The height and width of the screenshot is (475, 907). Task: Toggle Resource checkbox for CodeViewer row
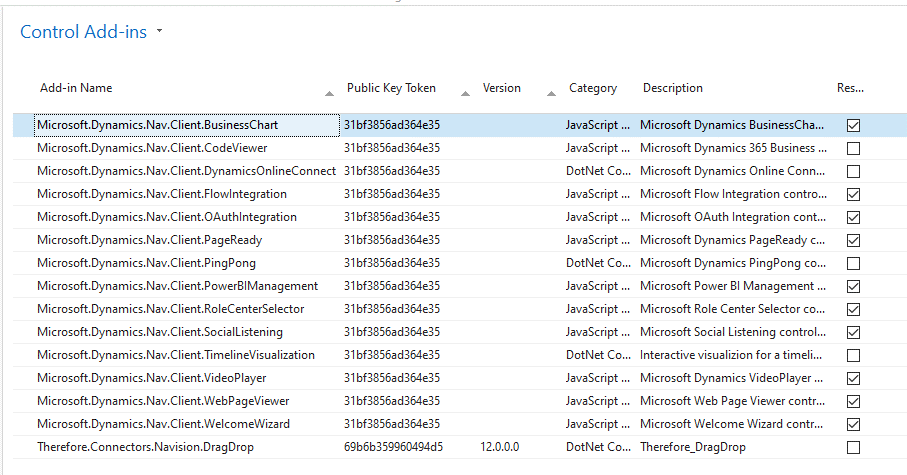[x=853, y=149]
